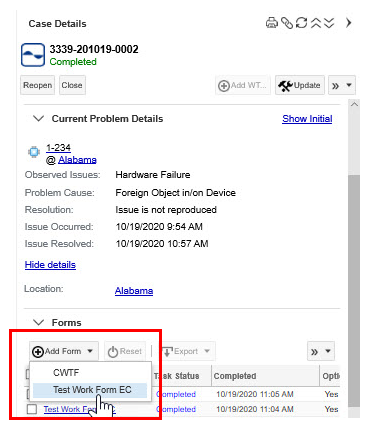This screenshot has width=380, height=438.
Task: Click the green Completed case status
Action: pos(73,62)
